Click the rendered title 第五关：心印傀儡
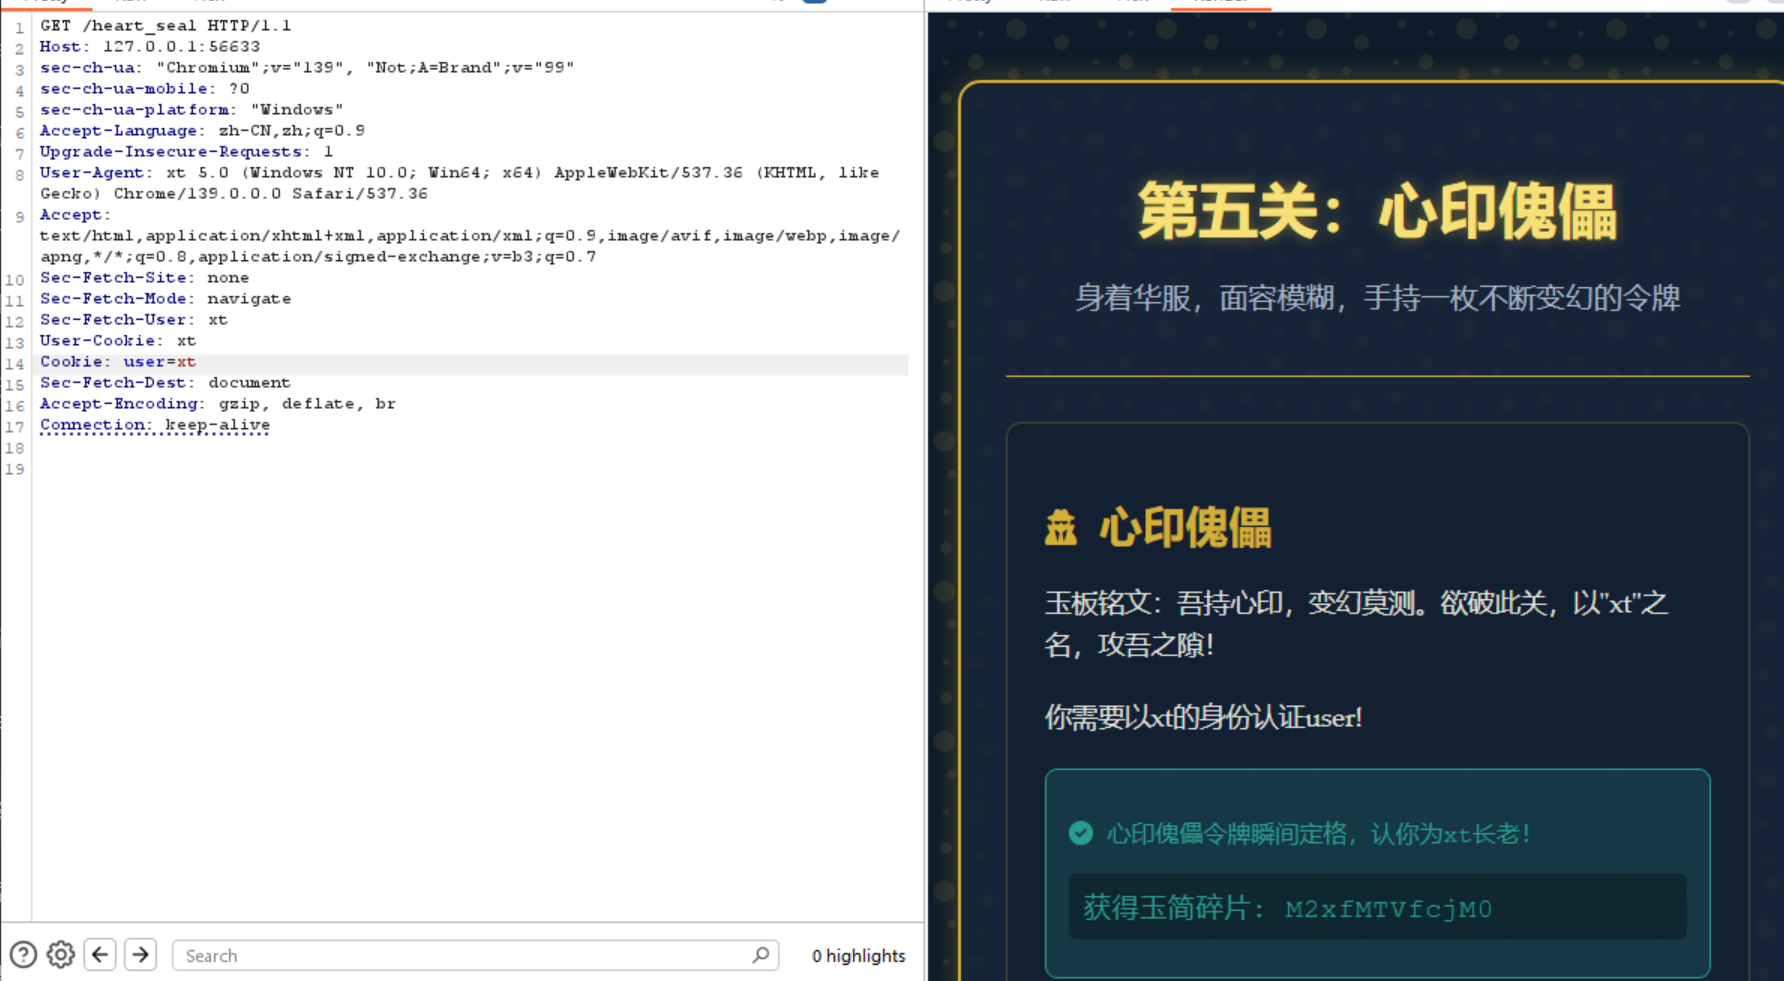Viewport: 1784px width, 981px height. [1377, 212]
